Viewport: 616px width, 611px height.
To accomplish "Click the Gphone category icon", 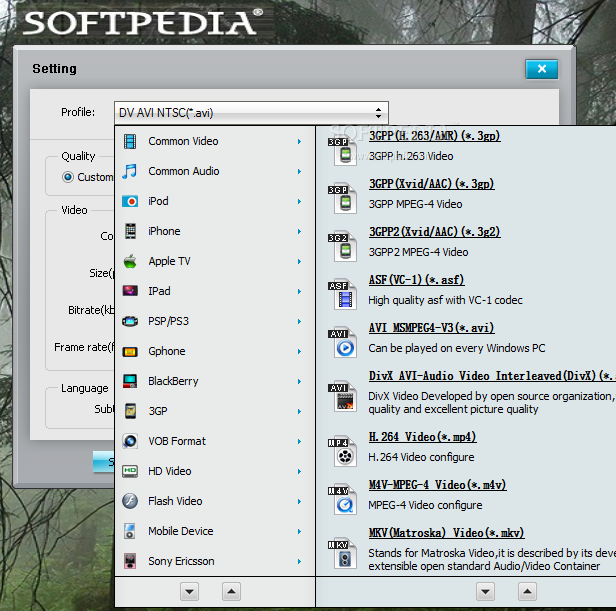I will click(130, 351).
